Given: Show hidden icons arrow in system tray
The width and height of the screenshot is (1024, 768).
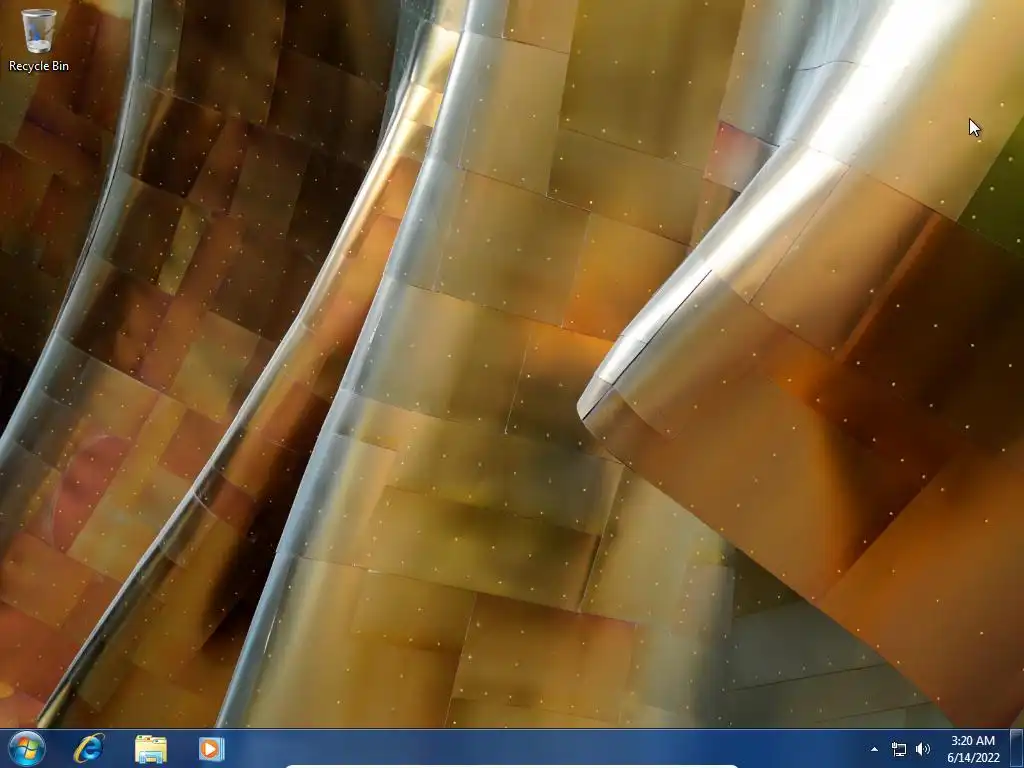Looking at the screenshot, I should tap(874, 749).
